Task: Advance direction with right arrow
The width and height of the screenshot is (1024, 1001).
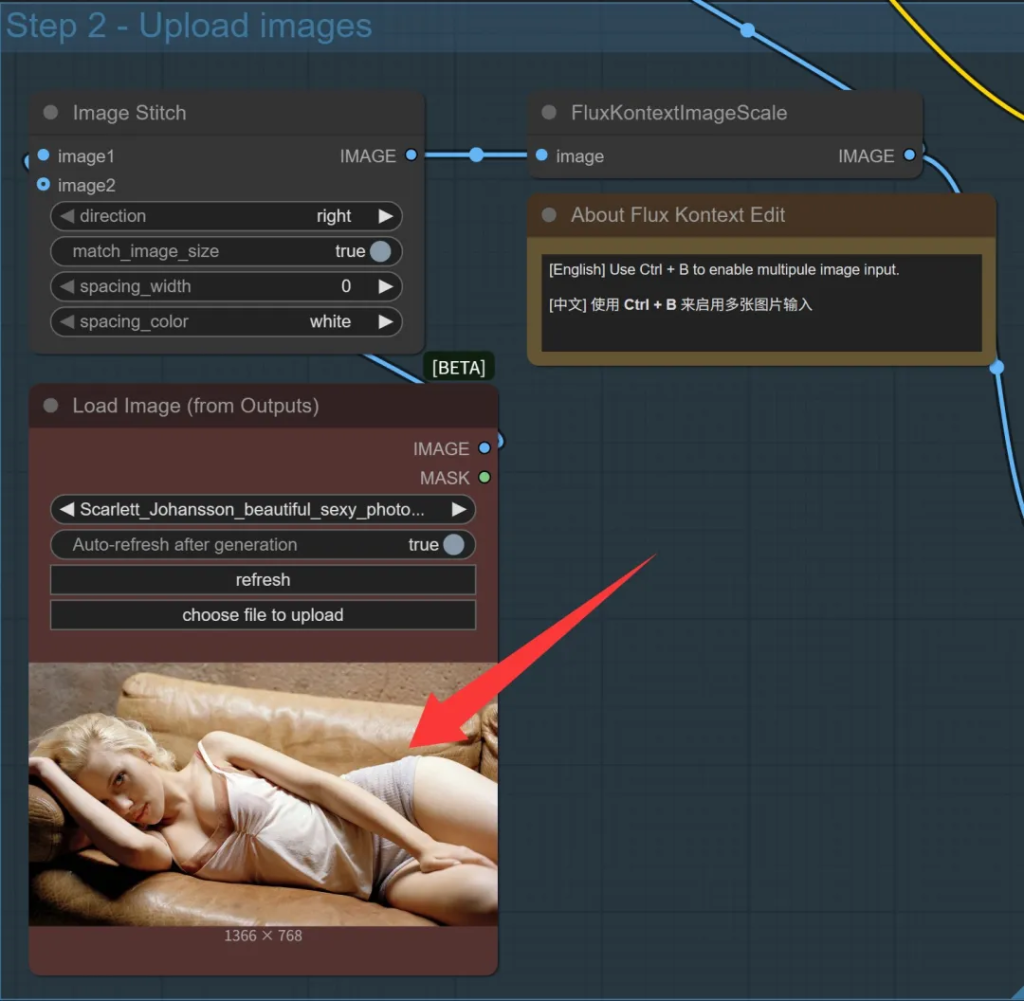Action: tap(386, 216)
